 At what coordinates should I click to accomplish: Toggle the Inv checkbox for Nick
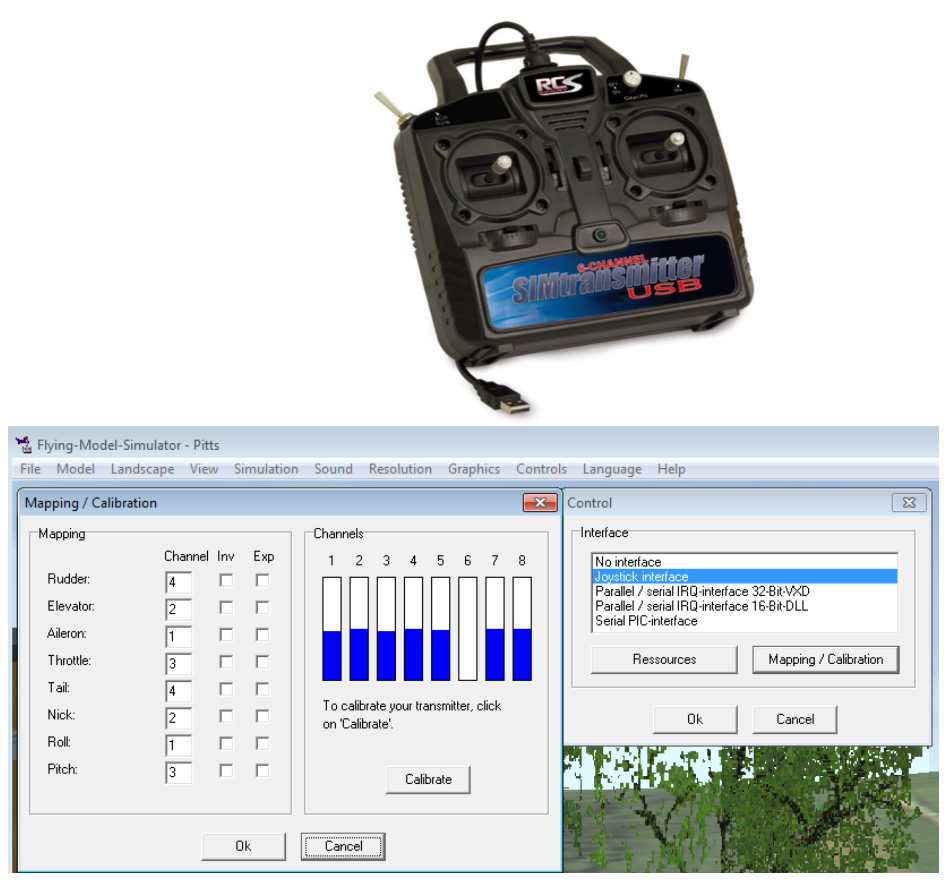[226, 716]
